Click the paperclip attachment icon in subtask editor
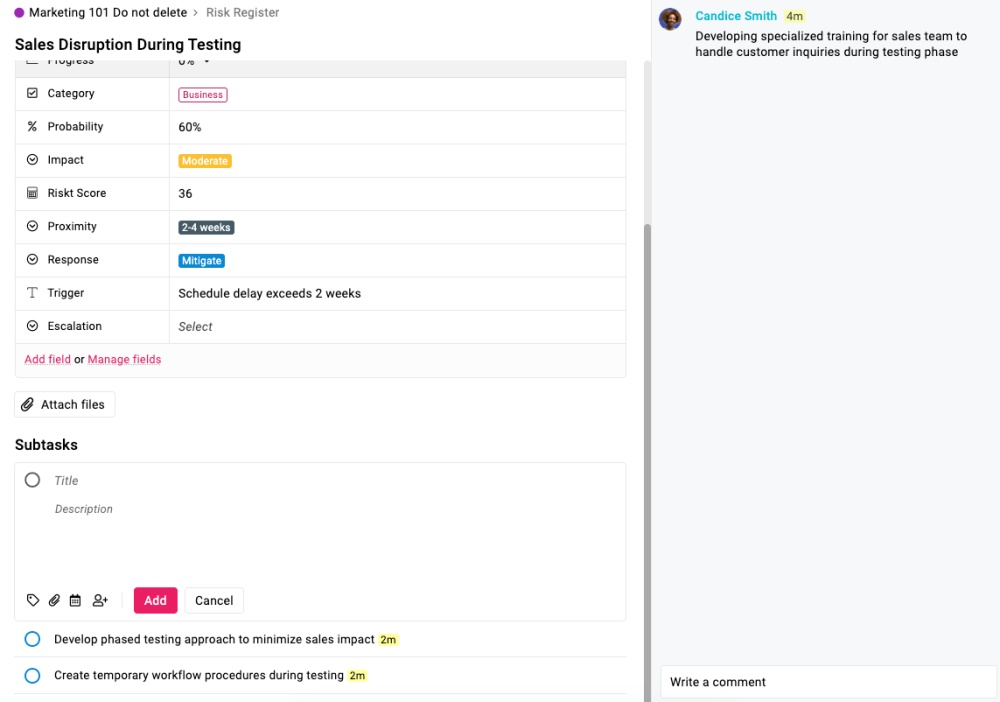This screenshot has height=702, width=1000. coord(55,600)
